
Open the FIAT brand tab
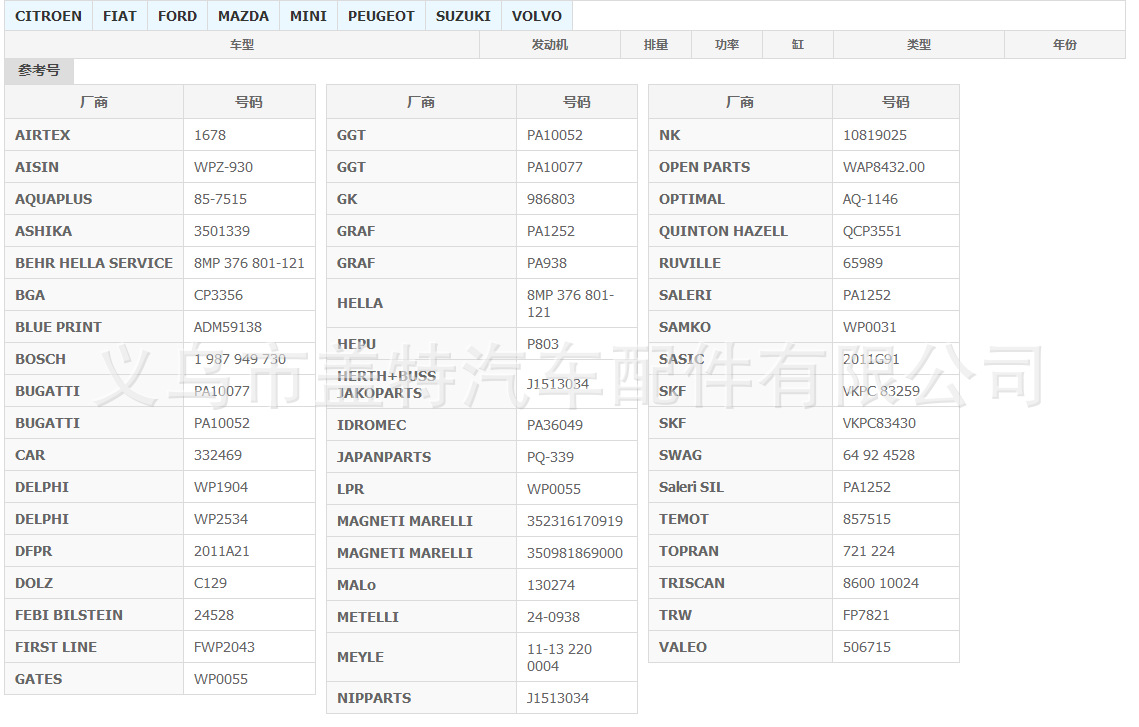coord(120,16)
